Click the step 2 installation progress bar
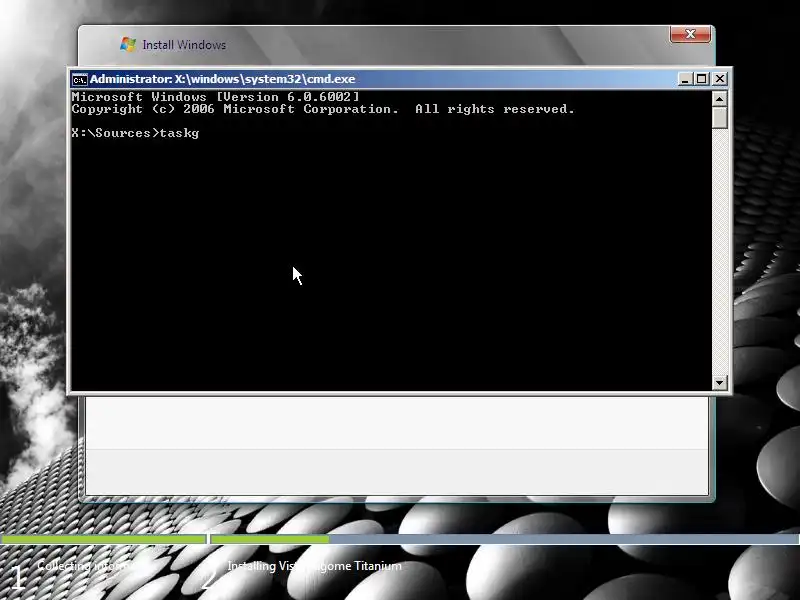The image size is (800, 600). 505,539
